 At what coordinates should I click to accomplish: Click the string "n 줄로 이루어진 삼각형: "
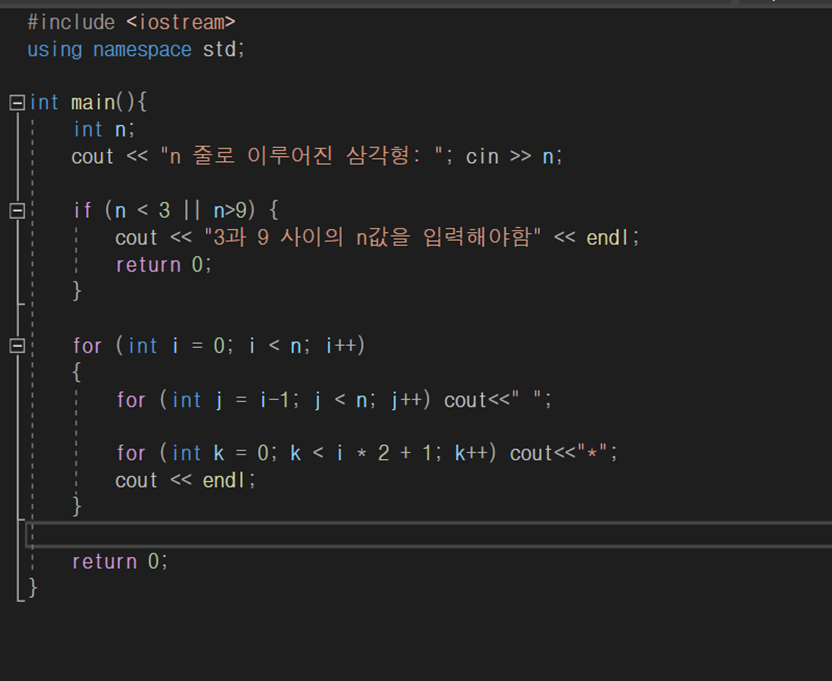tap(301, 157)
